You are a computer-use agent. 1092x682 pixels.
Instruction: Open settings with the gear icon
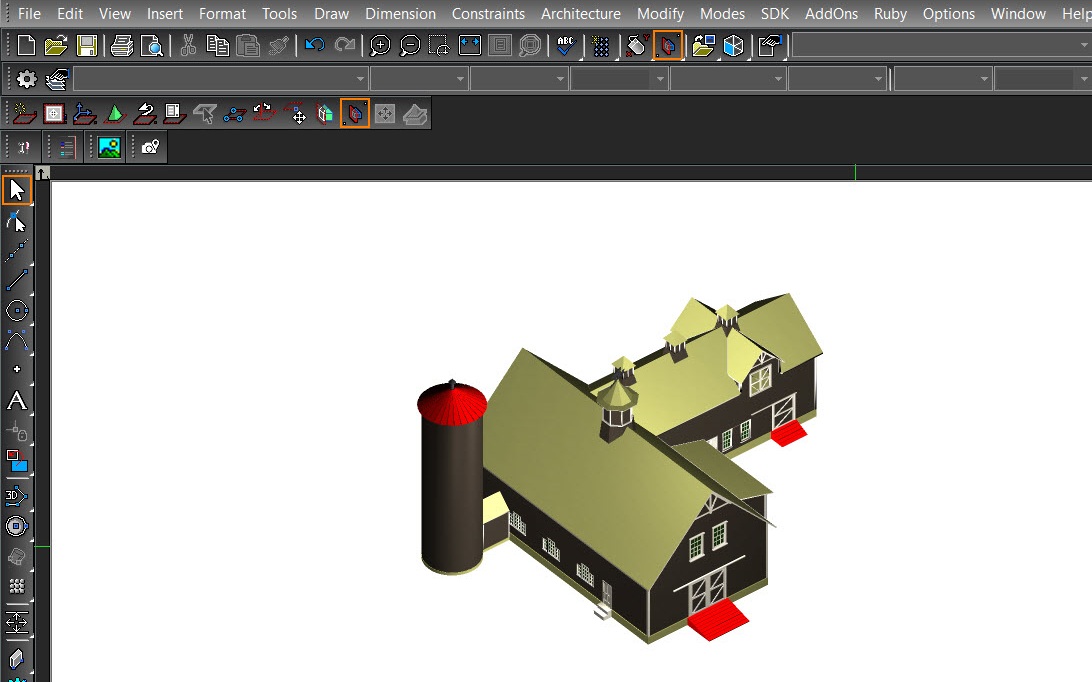(x=26, y=79)
